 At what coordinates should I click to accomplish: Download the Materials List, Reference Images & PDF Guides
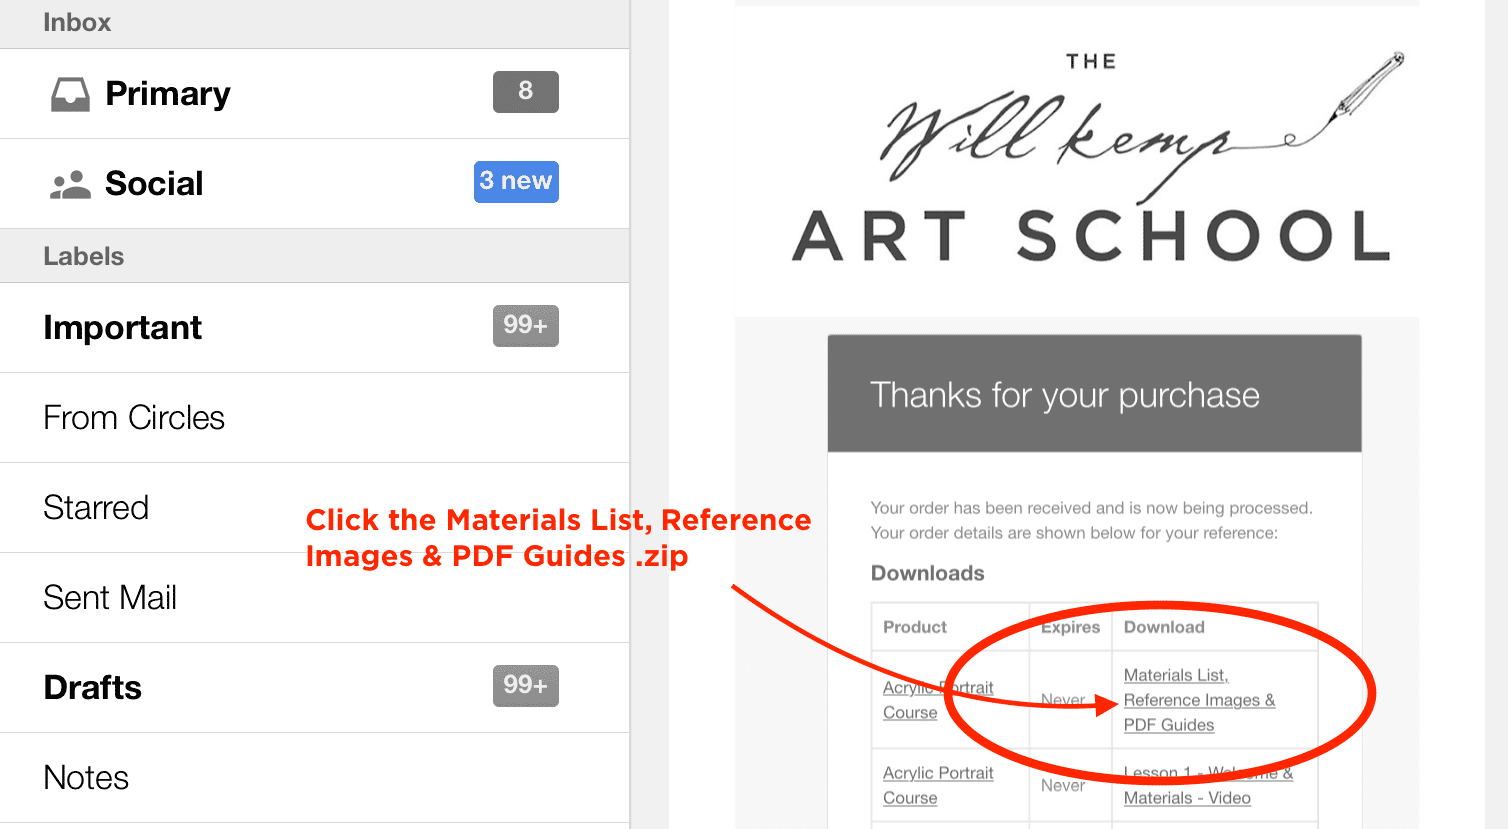coord(1199,699)
